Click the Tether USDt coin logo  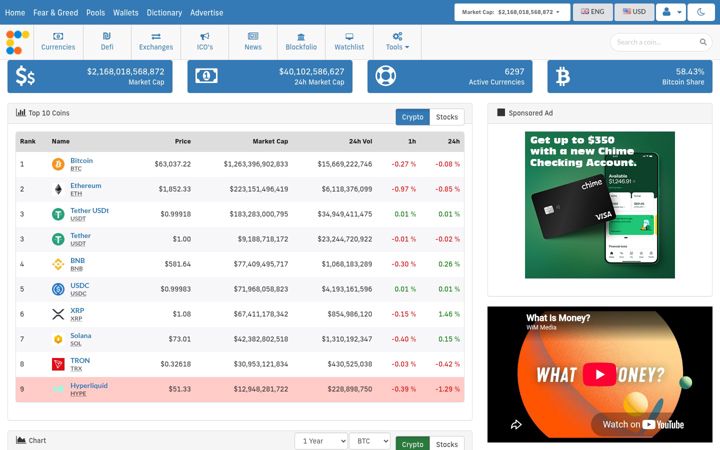tap(58, 214)
